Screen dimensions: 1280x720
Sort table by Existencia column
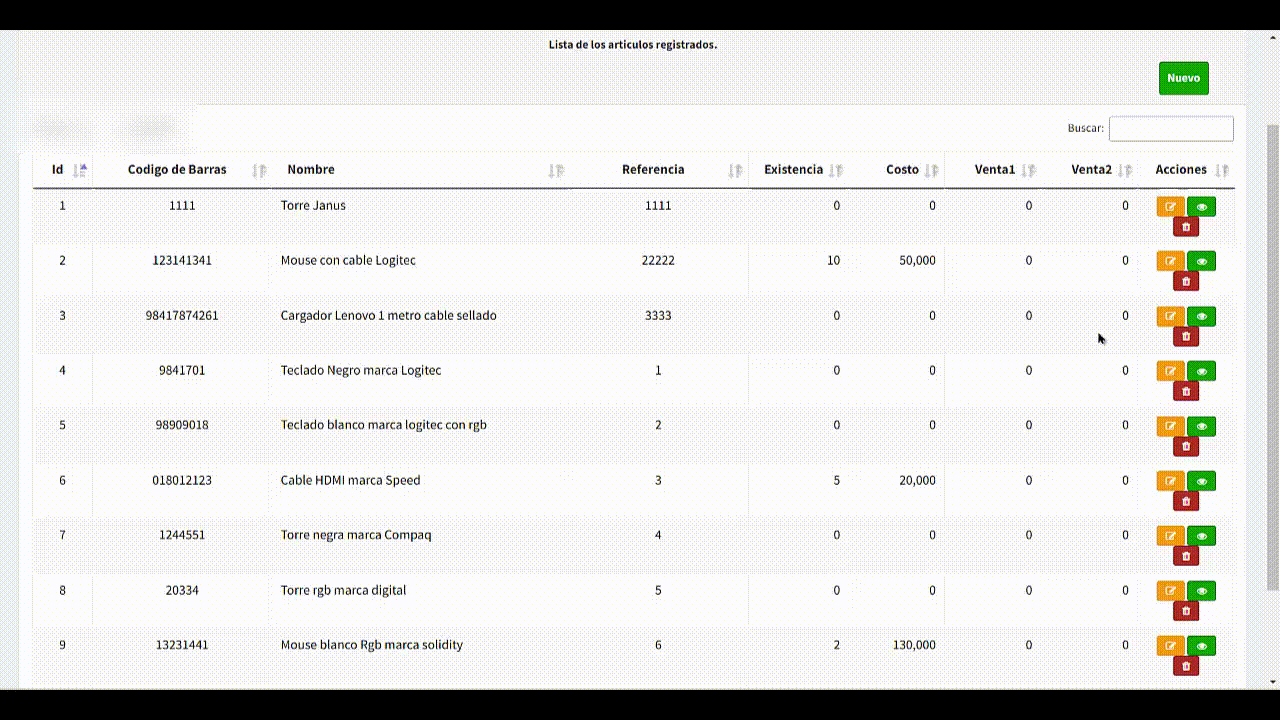[x=794, y=170]
